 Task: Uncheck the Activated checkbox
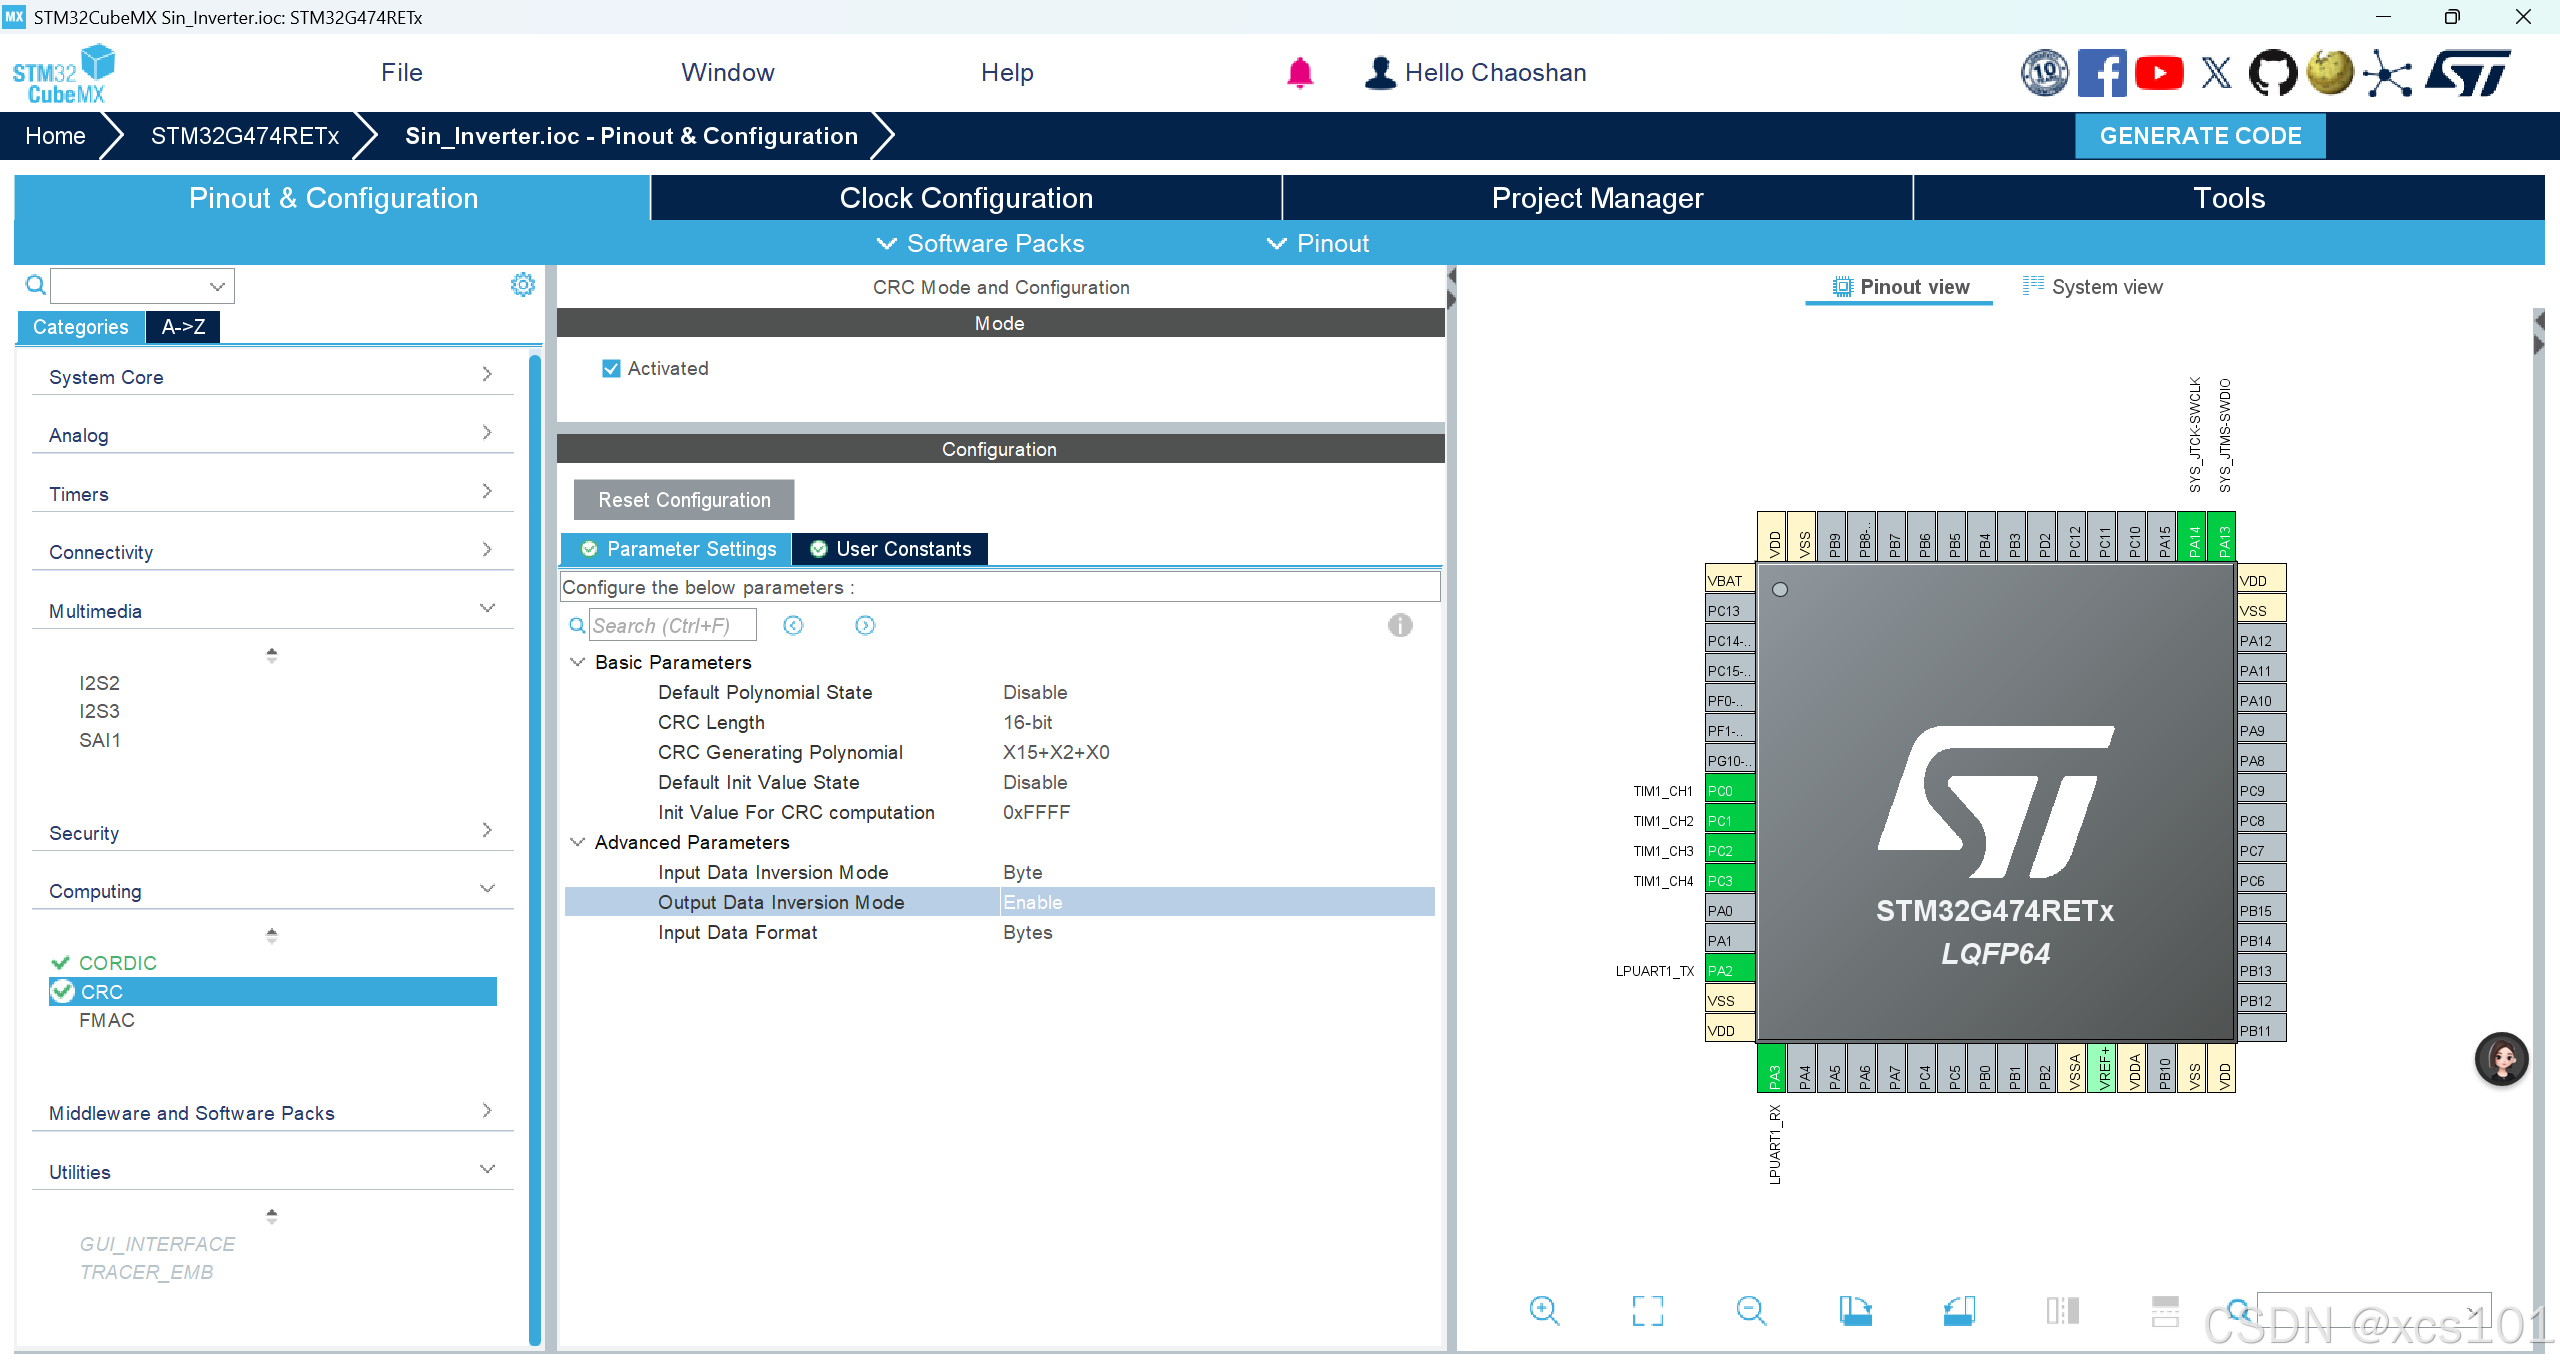tap(611, 369)
